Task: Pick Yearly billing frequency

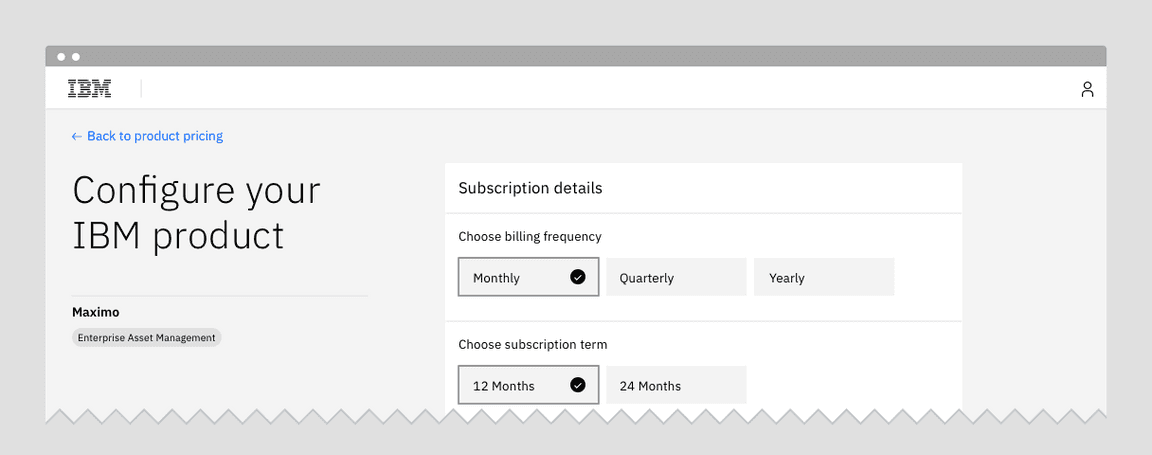Action: point(823,278)
